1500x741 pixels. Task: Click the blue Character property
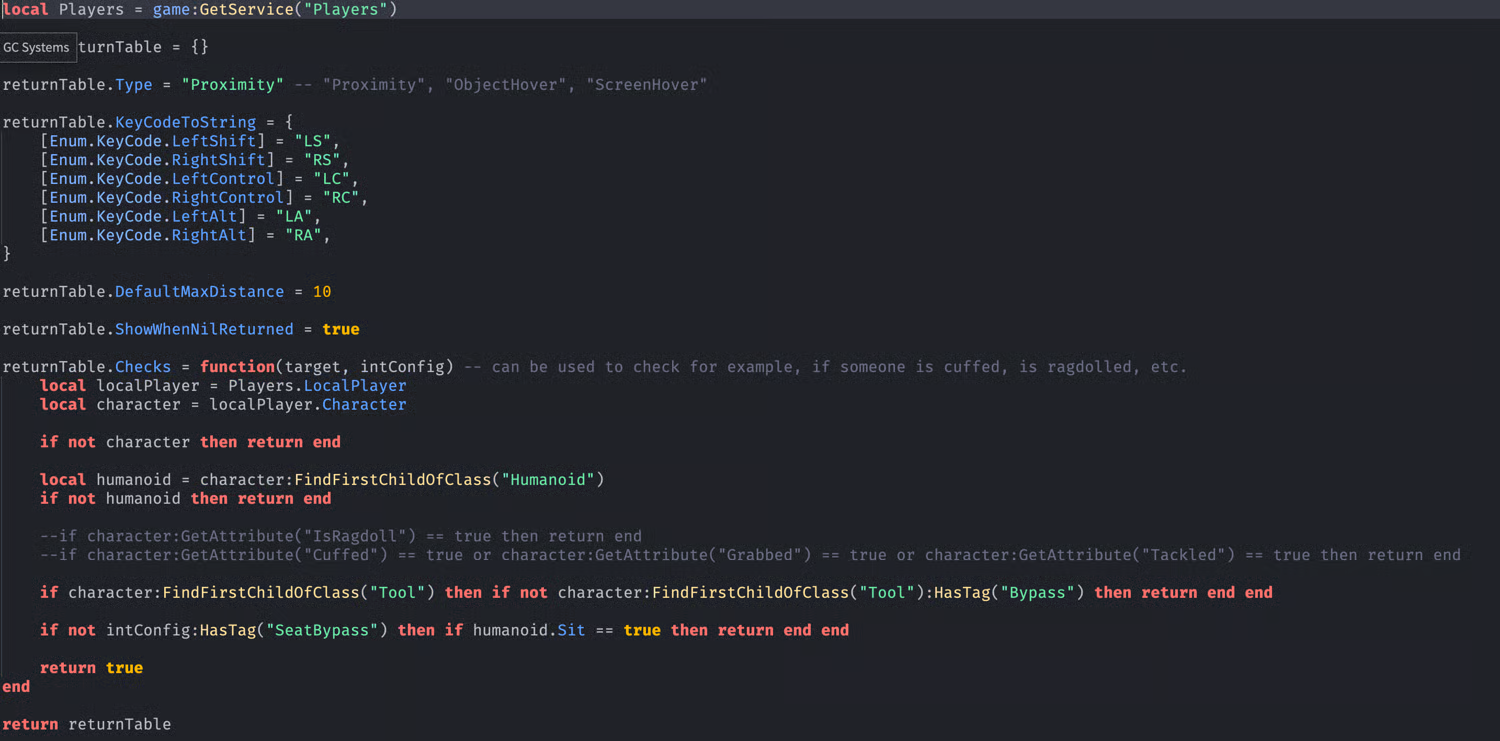point(365,405)
